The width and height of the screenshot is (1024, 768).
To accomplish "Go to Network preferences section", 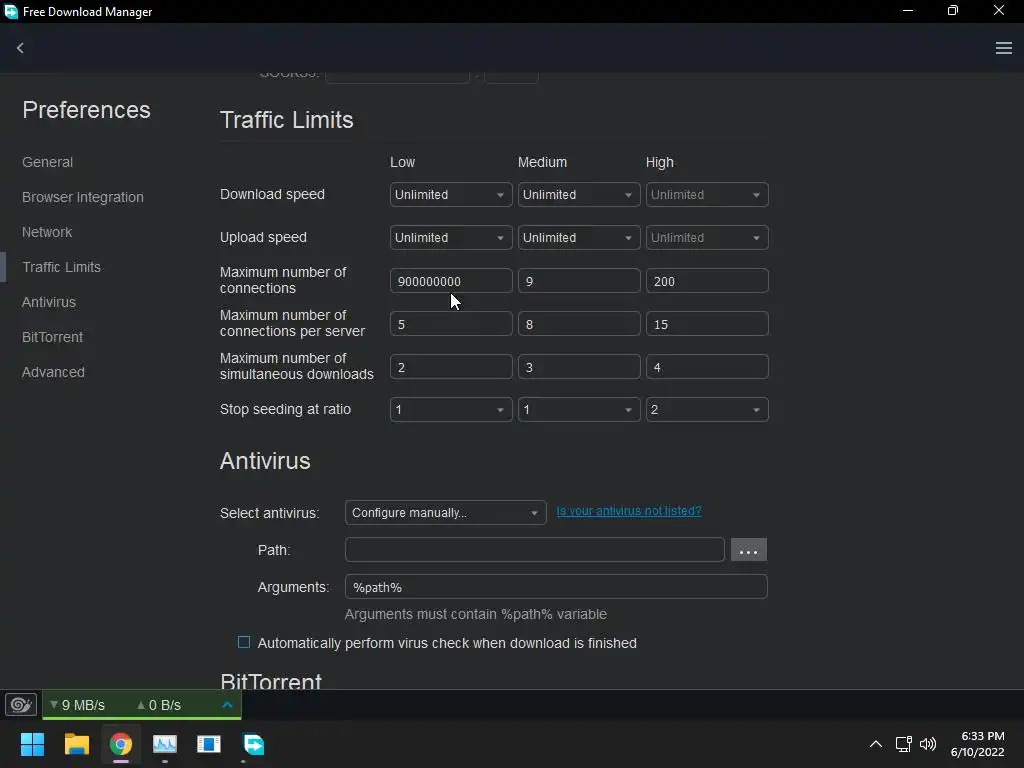I will 47,232.
